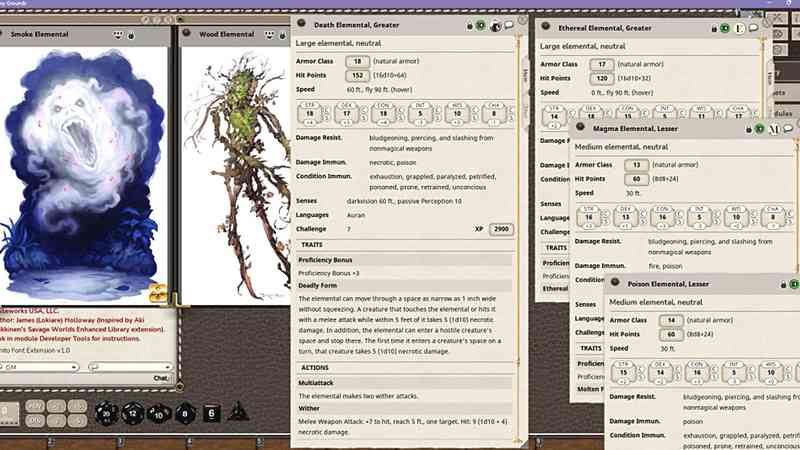This screenshot has width=800, height=450.
Task: Click Magma Elemental Armor Class field 13
Action: click(636, 165)
